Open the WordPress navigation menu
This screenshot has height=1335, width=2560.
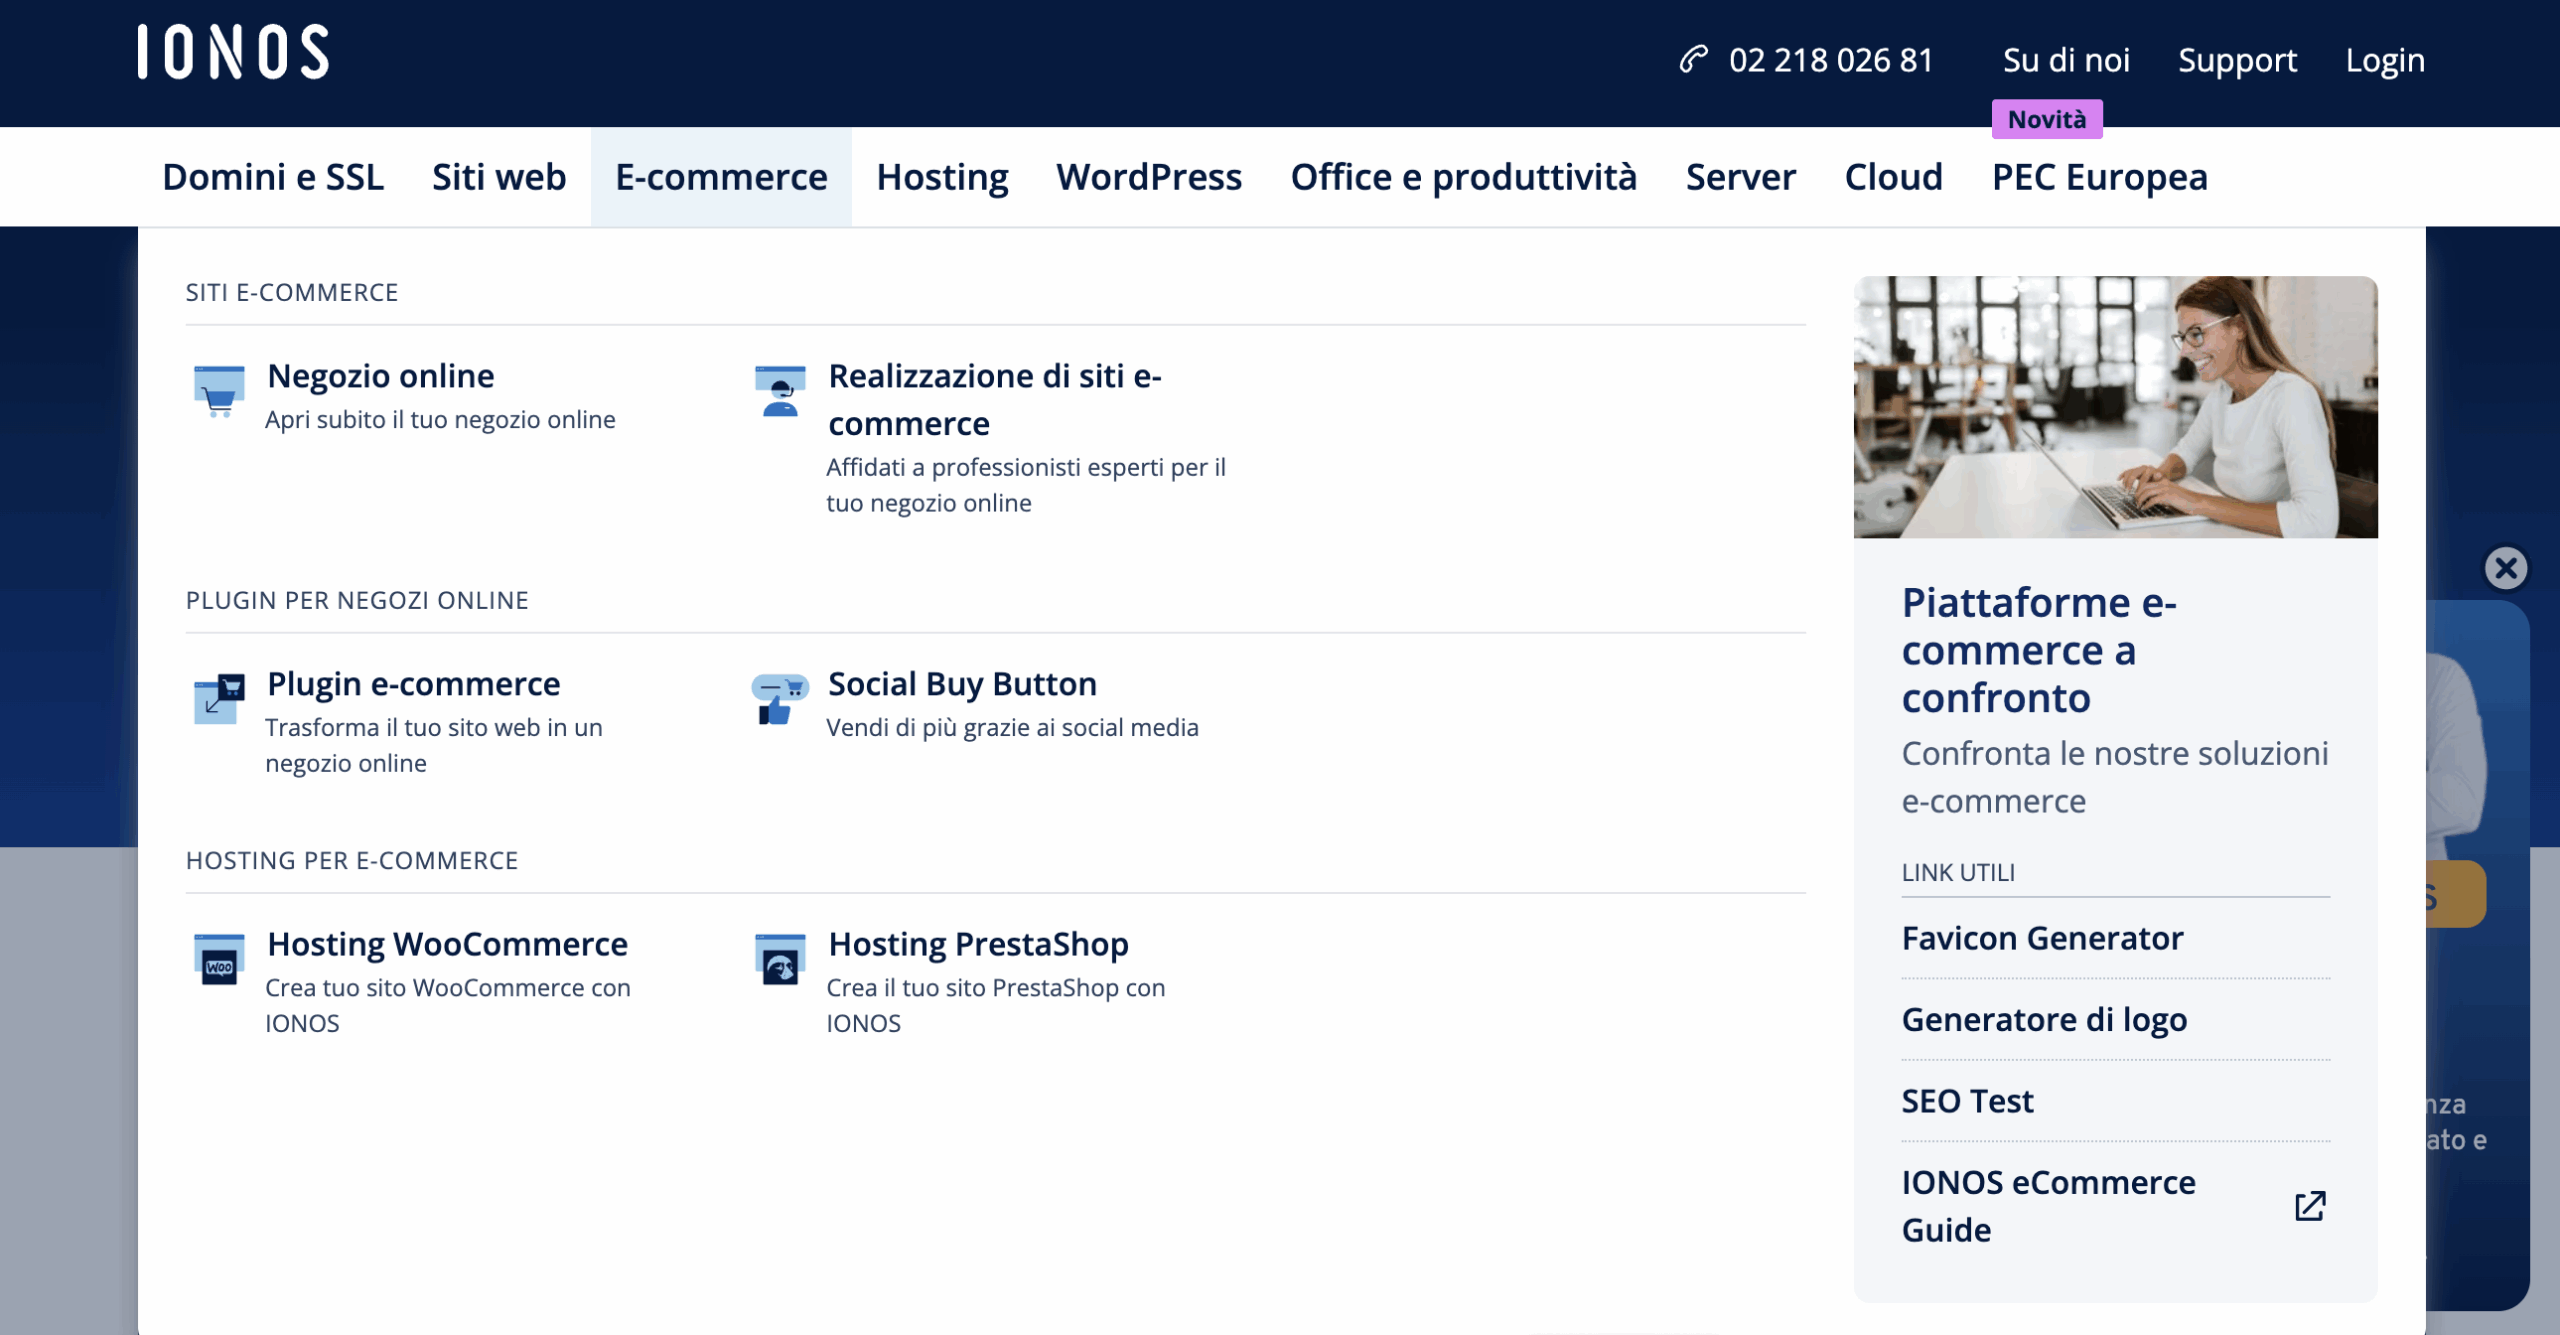[x=1149, y=177]
